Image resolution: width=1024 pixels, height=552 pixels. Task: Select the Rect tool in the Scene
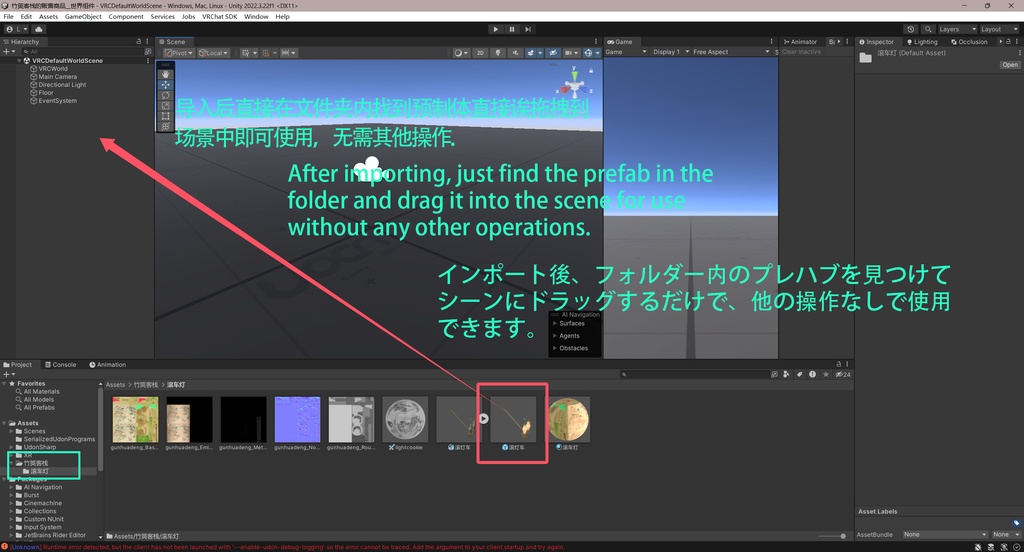tap(165, 116)
